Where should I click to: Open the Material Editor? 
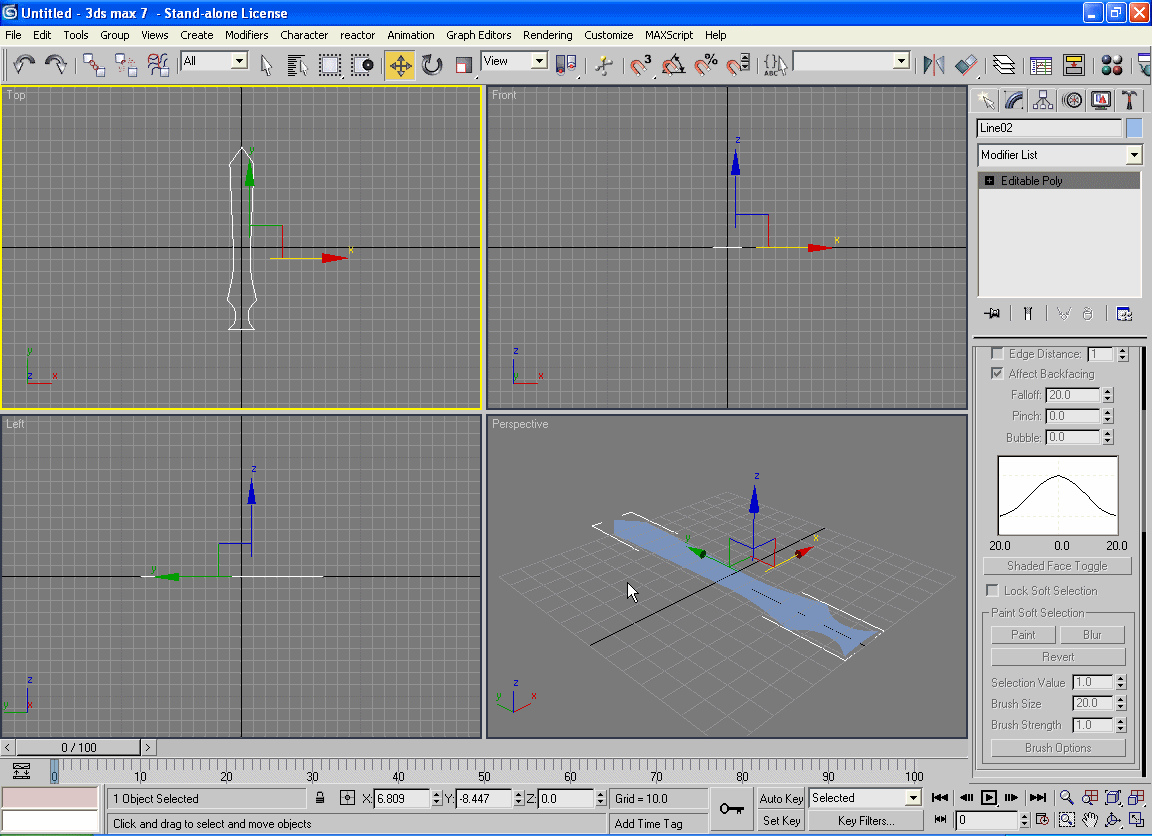(x=1111, y=66)
